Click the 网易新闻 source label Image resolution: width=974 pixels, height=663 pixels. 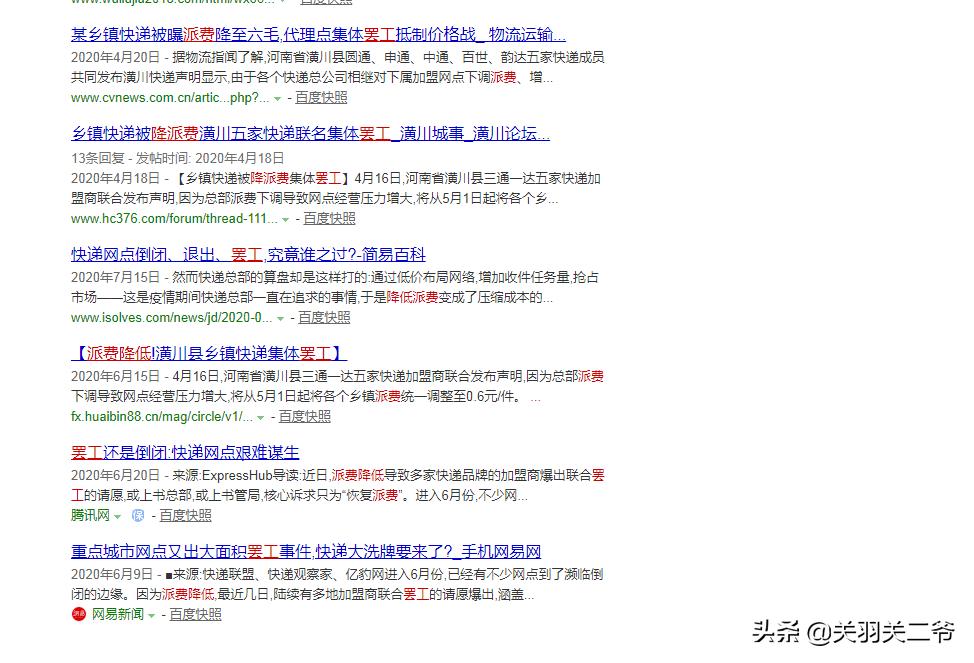[x=118, y=614]
